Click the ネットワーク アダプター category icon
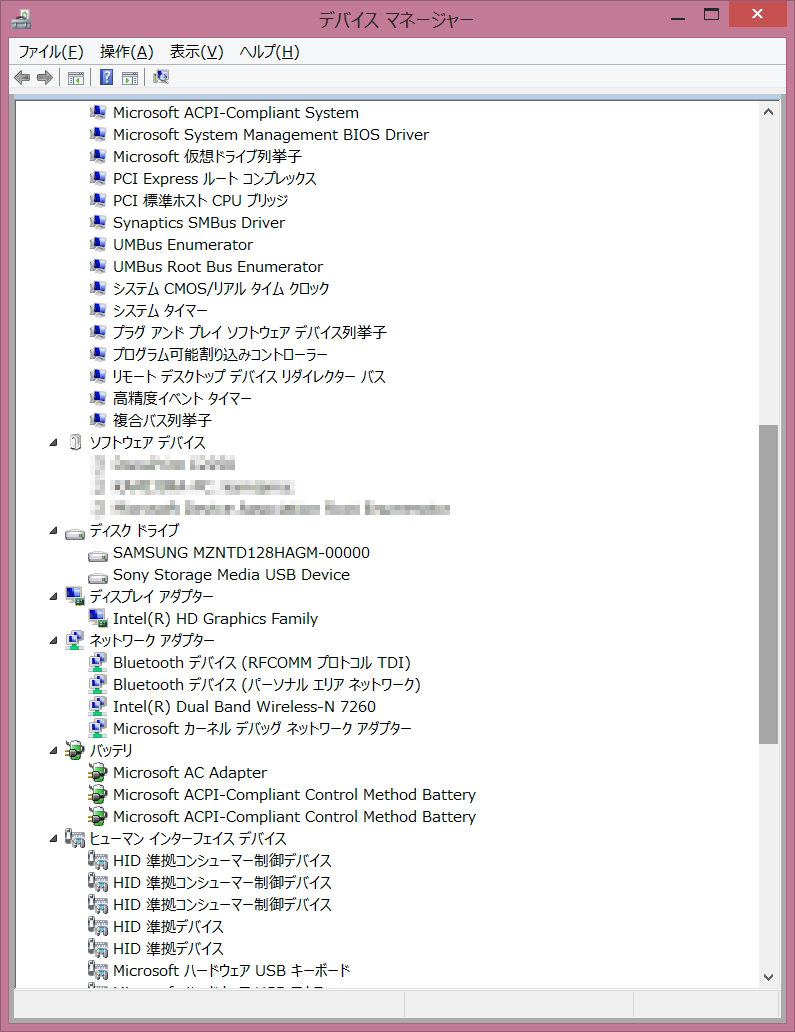 (x=74, y=640)
